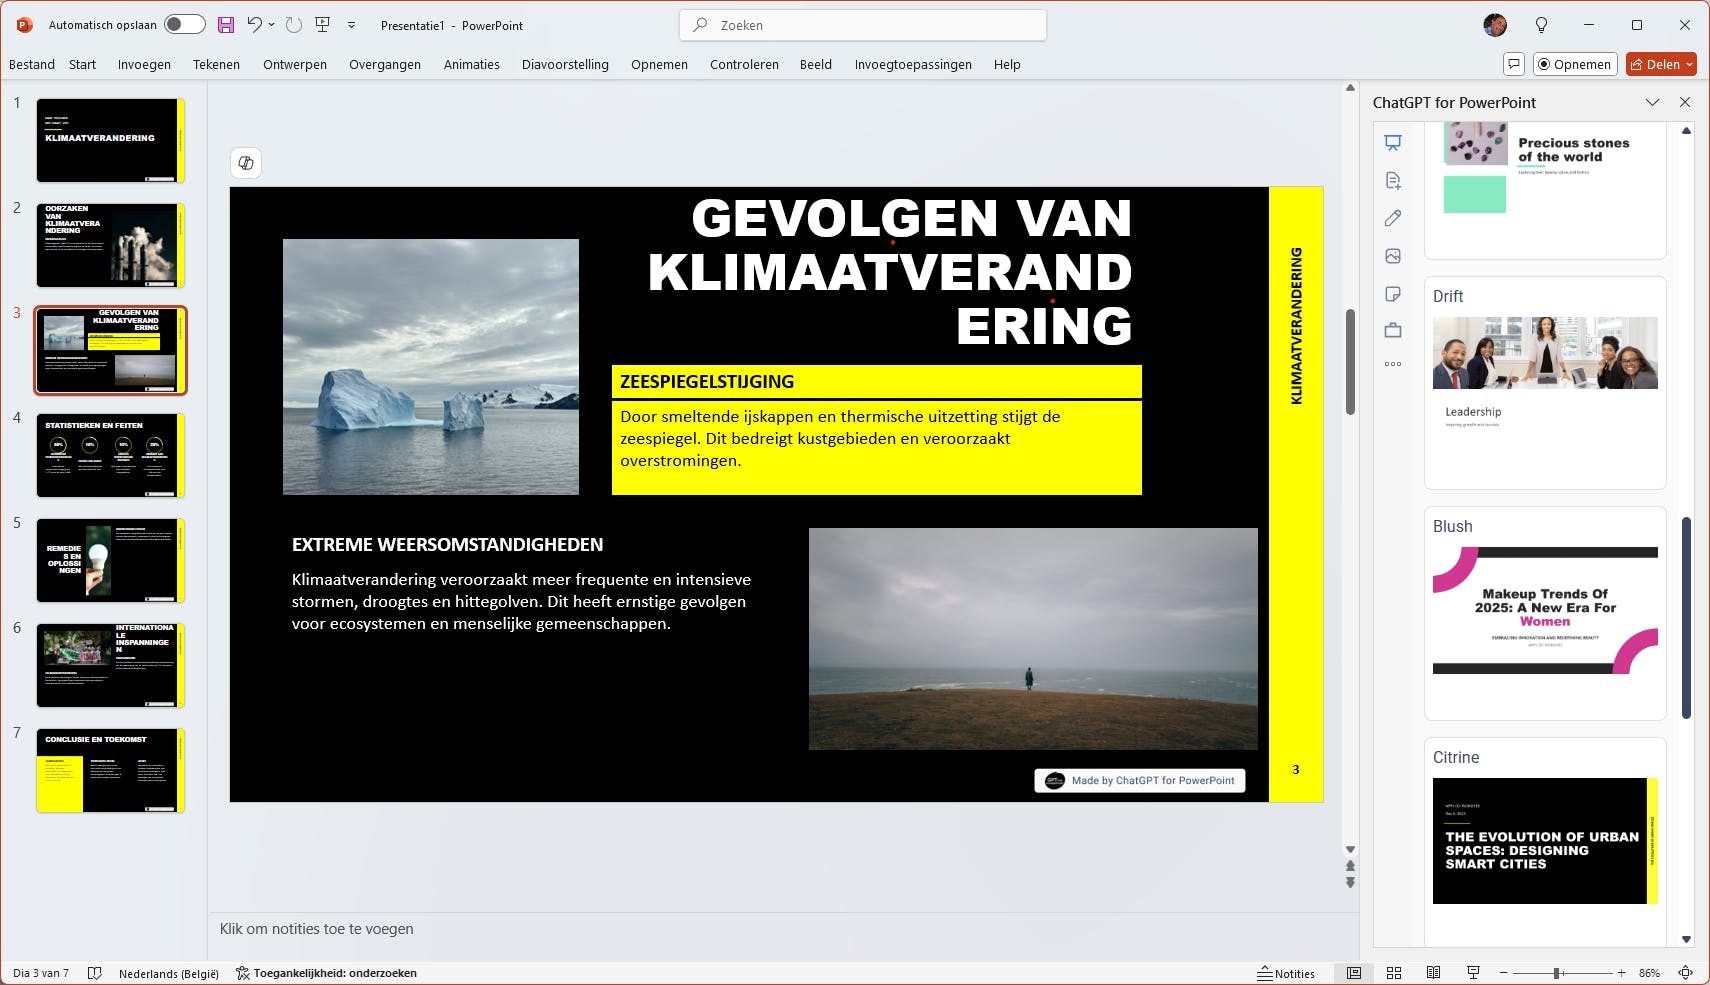Close the ChatGPT for PowerPoint pane
Screen dimensions: 1710x985
pyautogui.click(x=1685, y=102)
